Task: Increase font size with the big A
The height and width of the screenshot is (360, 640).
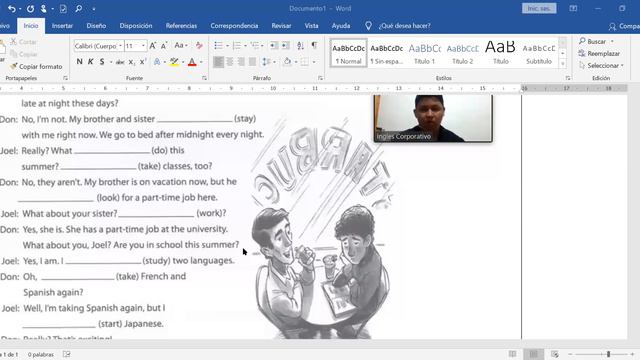Action: (153, 46)
